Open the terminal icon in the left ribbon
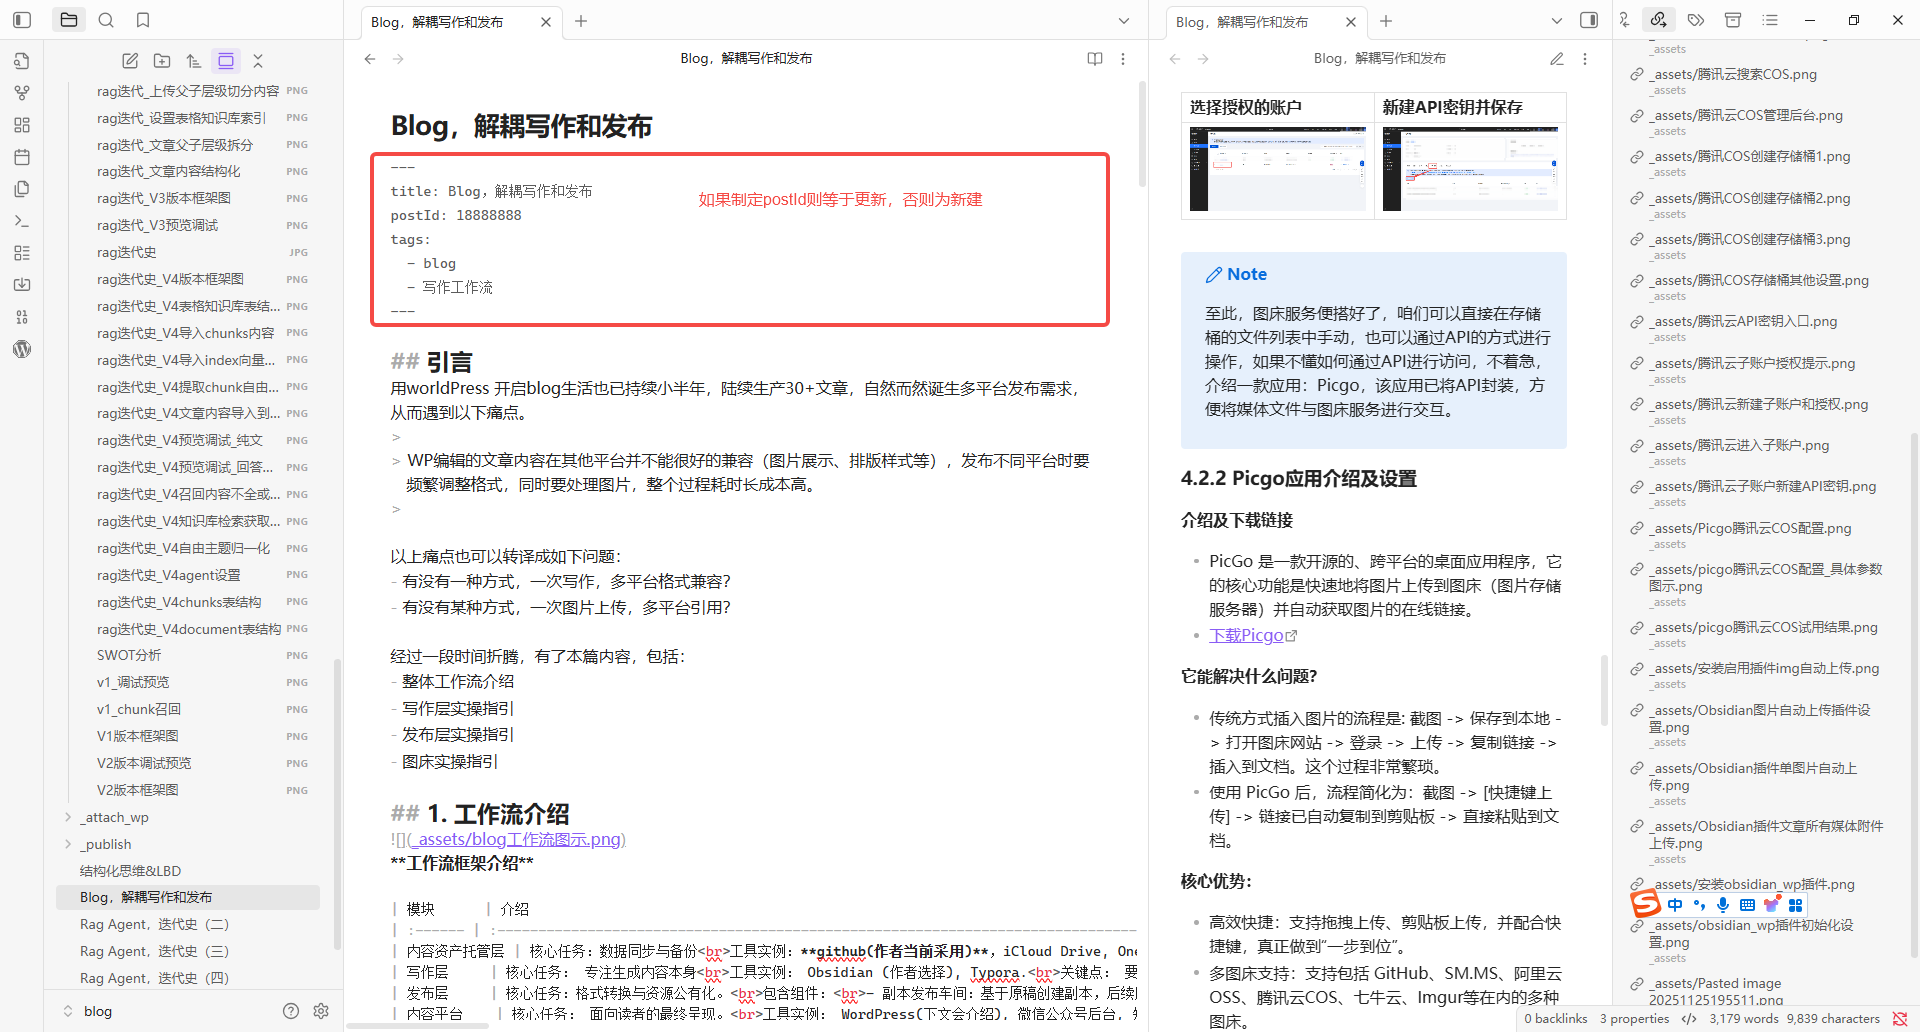 click(22, 220)
